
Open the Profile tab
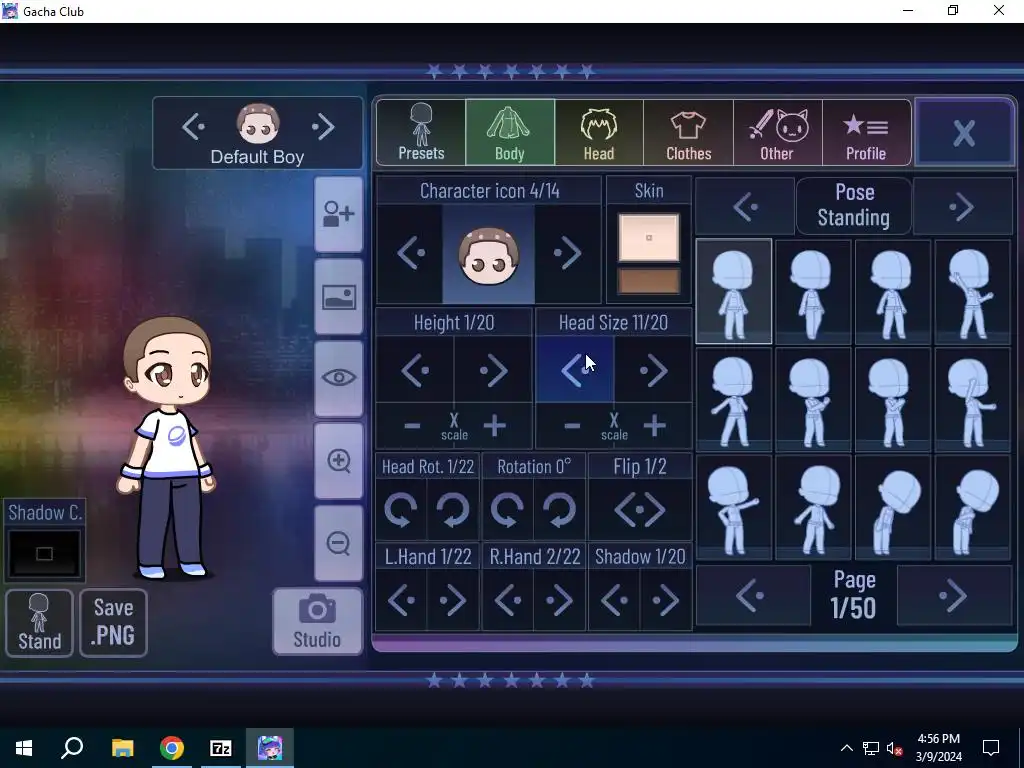point(867,133)
